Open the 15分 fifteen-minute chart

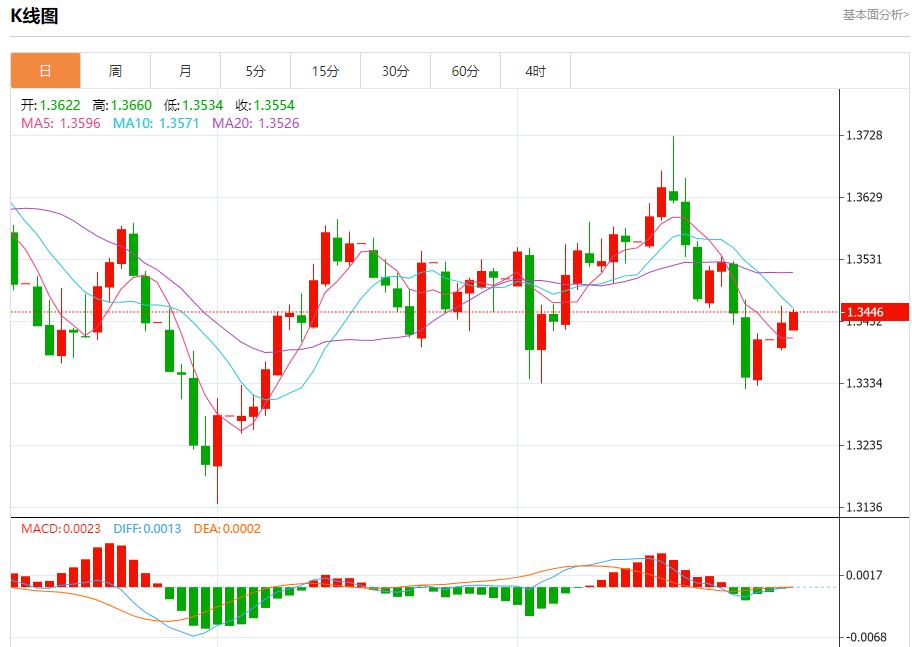324,70
